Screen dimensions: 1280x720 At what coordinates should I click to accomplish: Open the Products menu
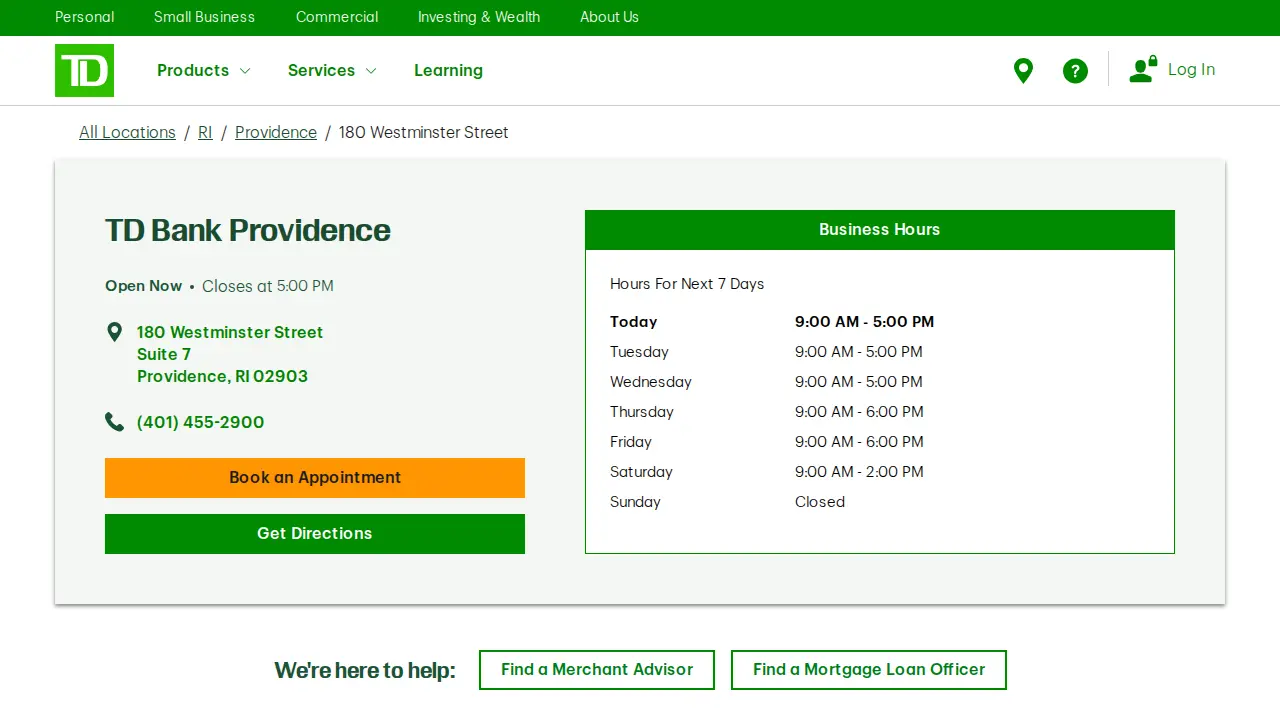point(193,70)
